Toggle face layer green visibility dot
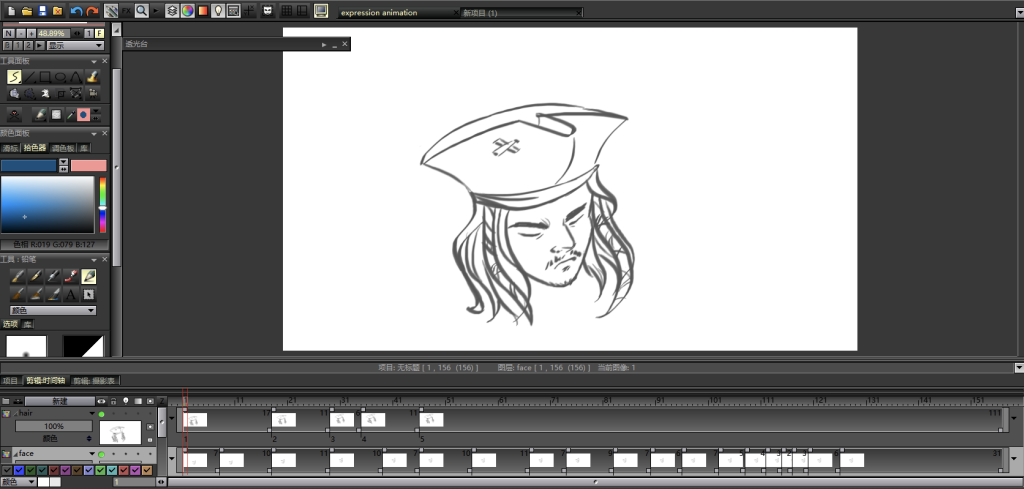 [101, 454]
